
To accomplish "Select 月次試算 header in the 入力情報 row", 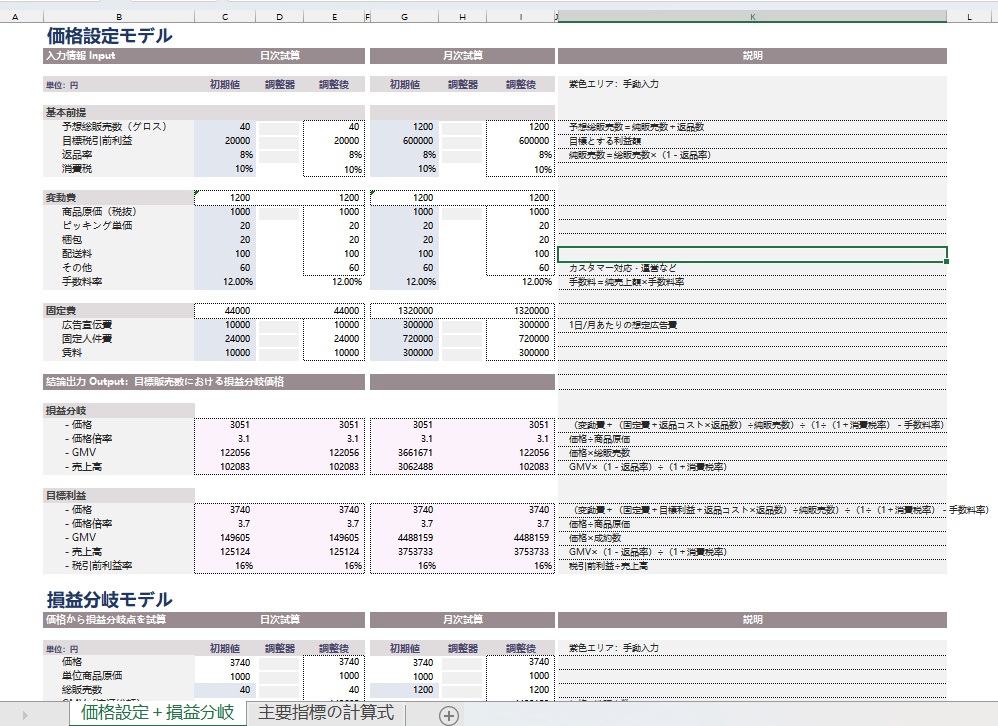I will click(463, 56).
